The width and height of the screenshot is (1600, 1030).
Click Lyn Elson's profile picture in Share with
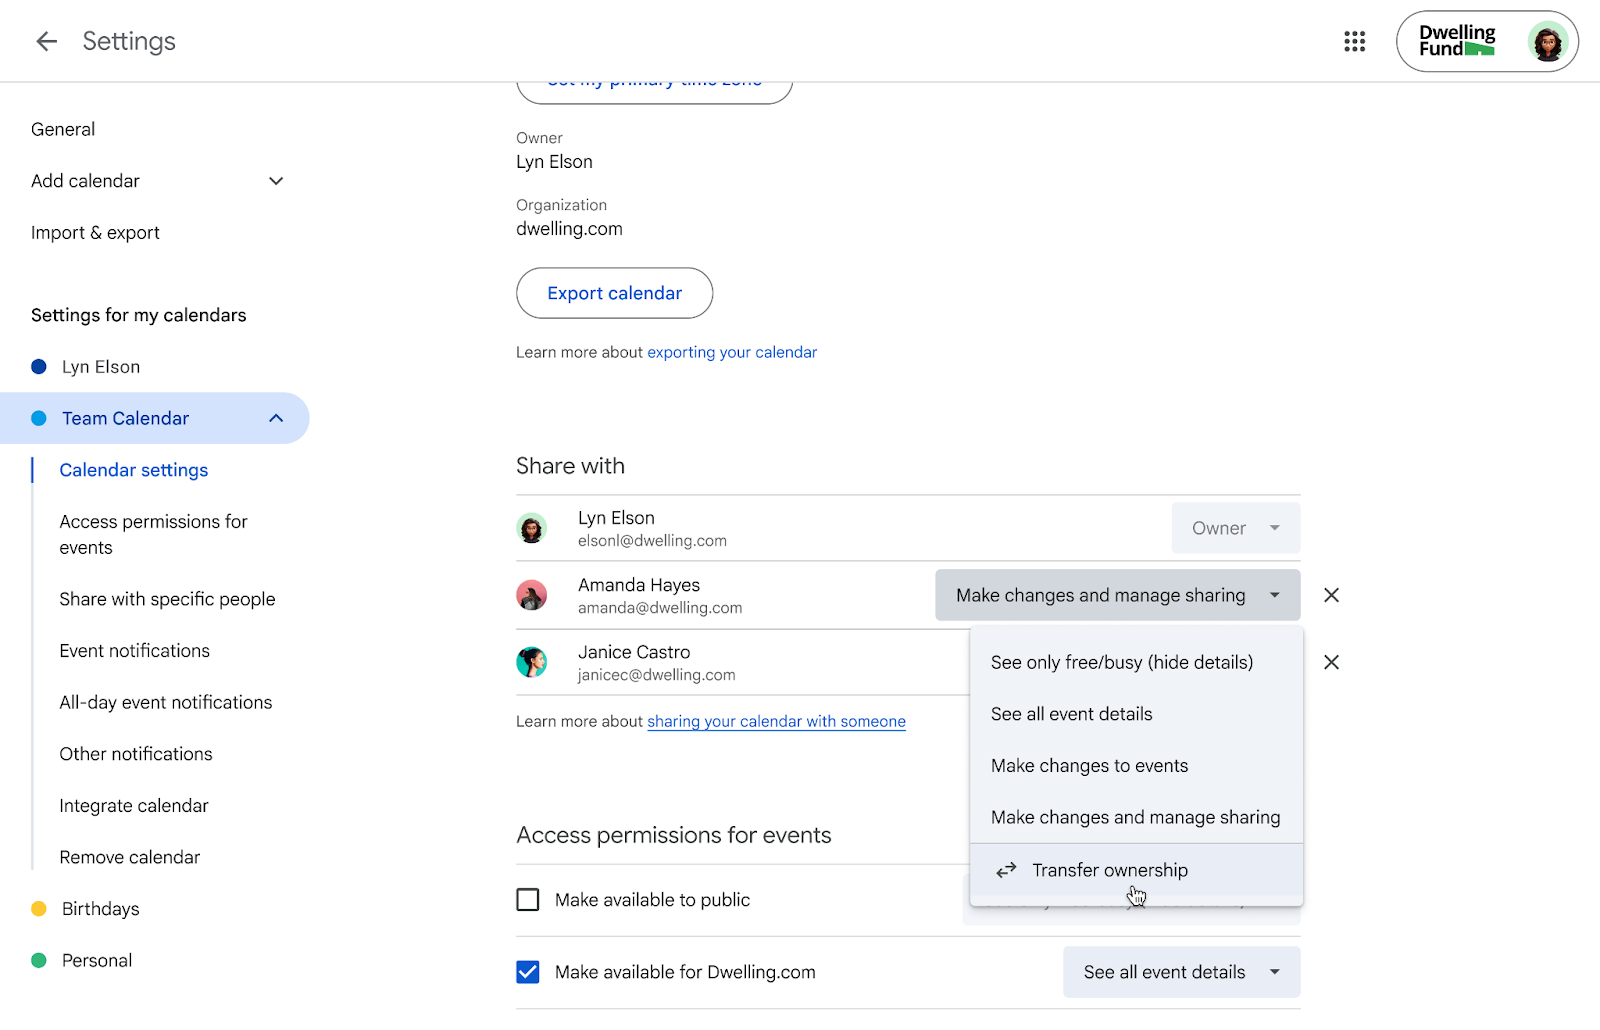coord(532,528)
